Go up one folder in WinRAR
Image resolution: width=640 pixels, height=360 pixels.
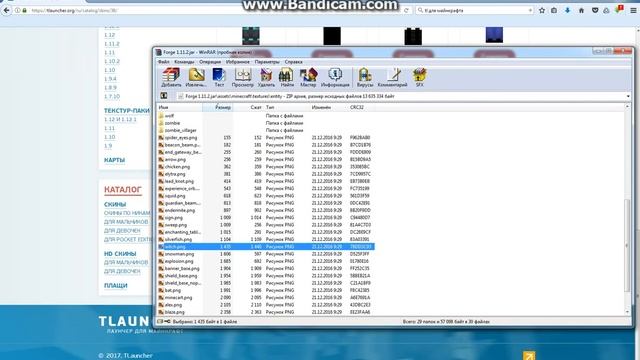coord(164,96)
